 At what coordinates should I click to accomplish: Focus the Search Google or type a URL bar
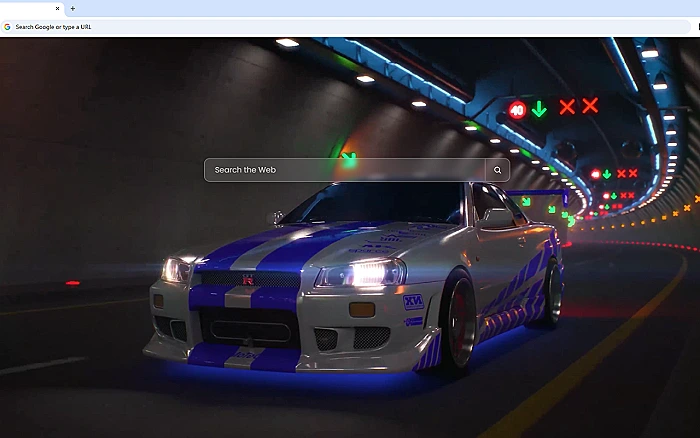tap(346, 27)
